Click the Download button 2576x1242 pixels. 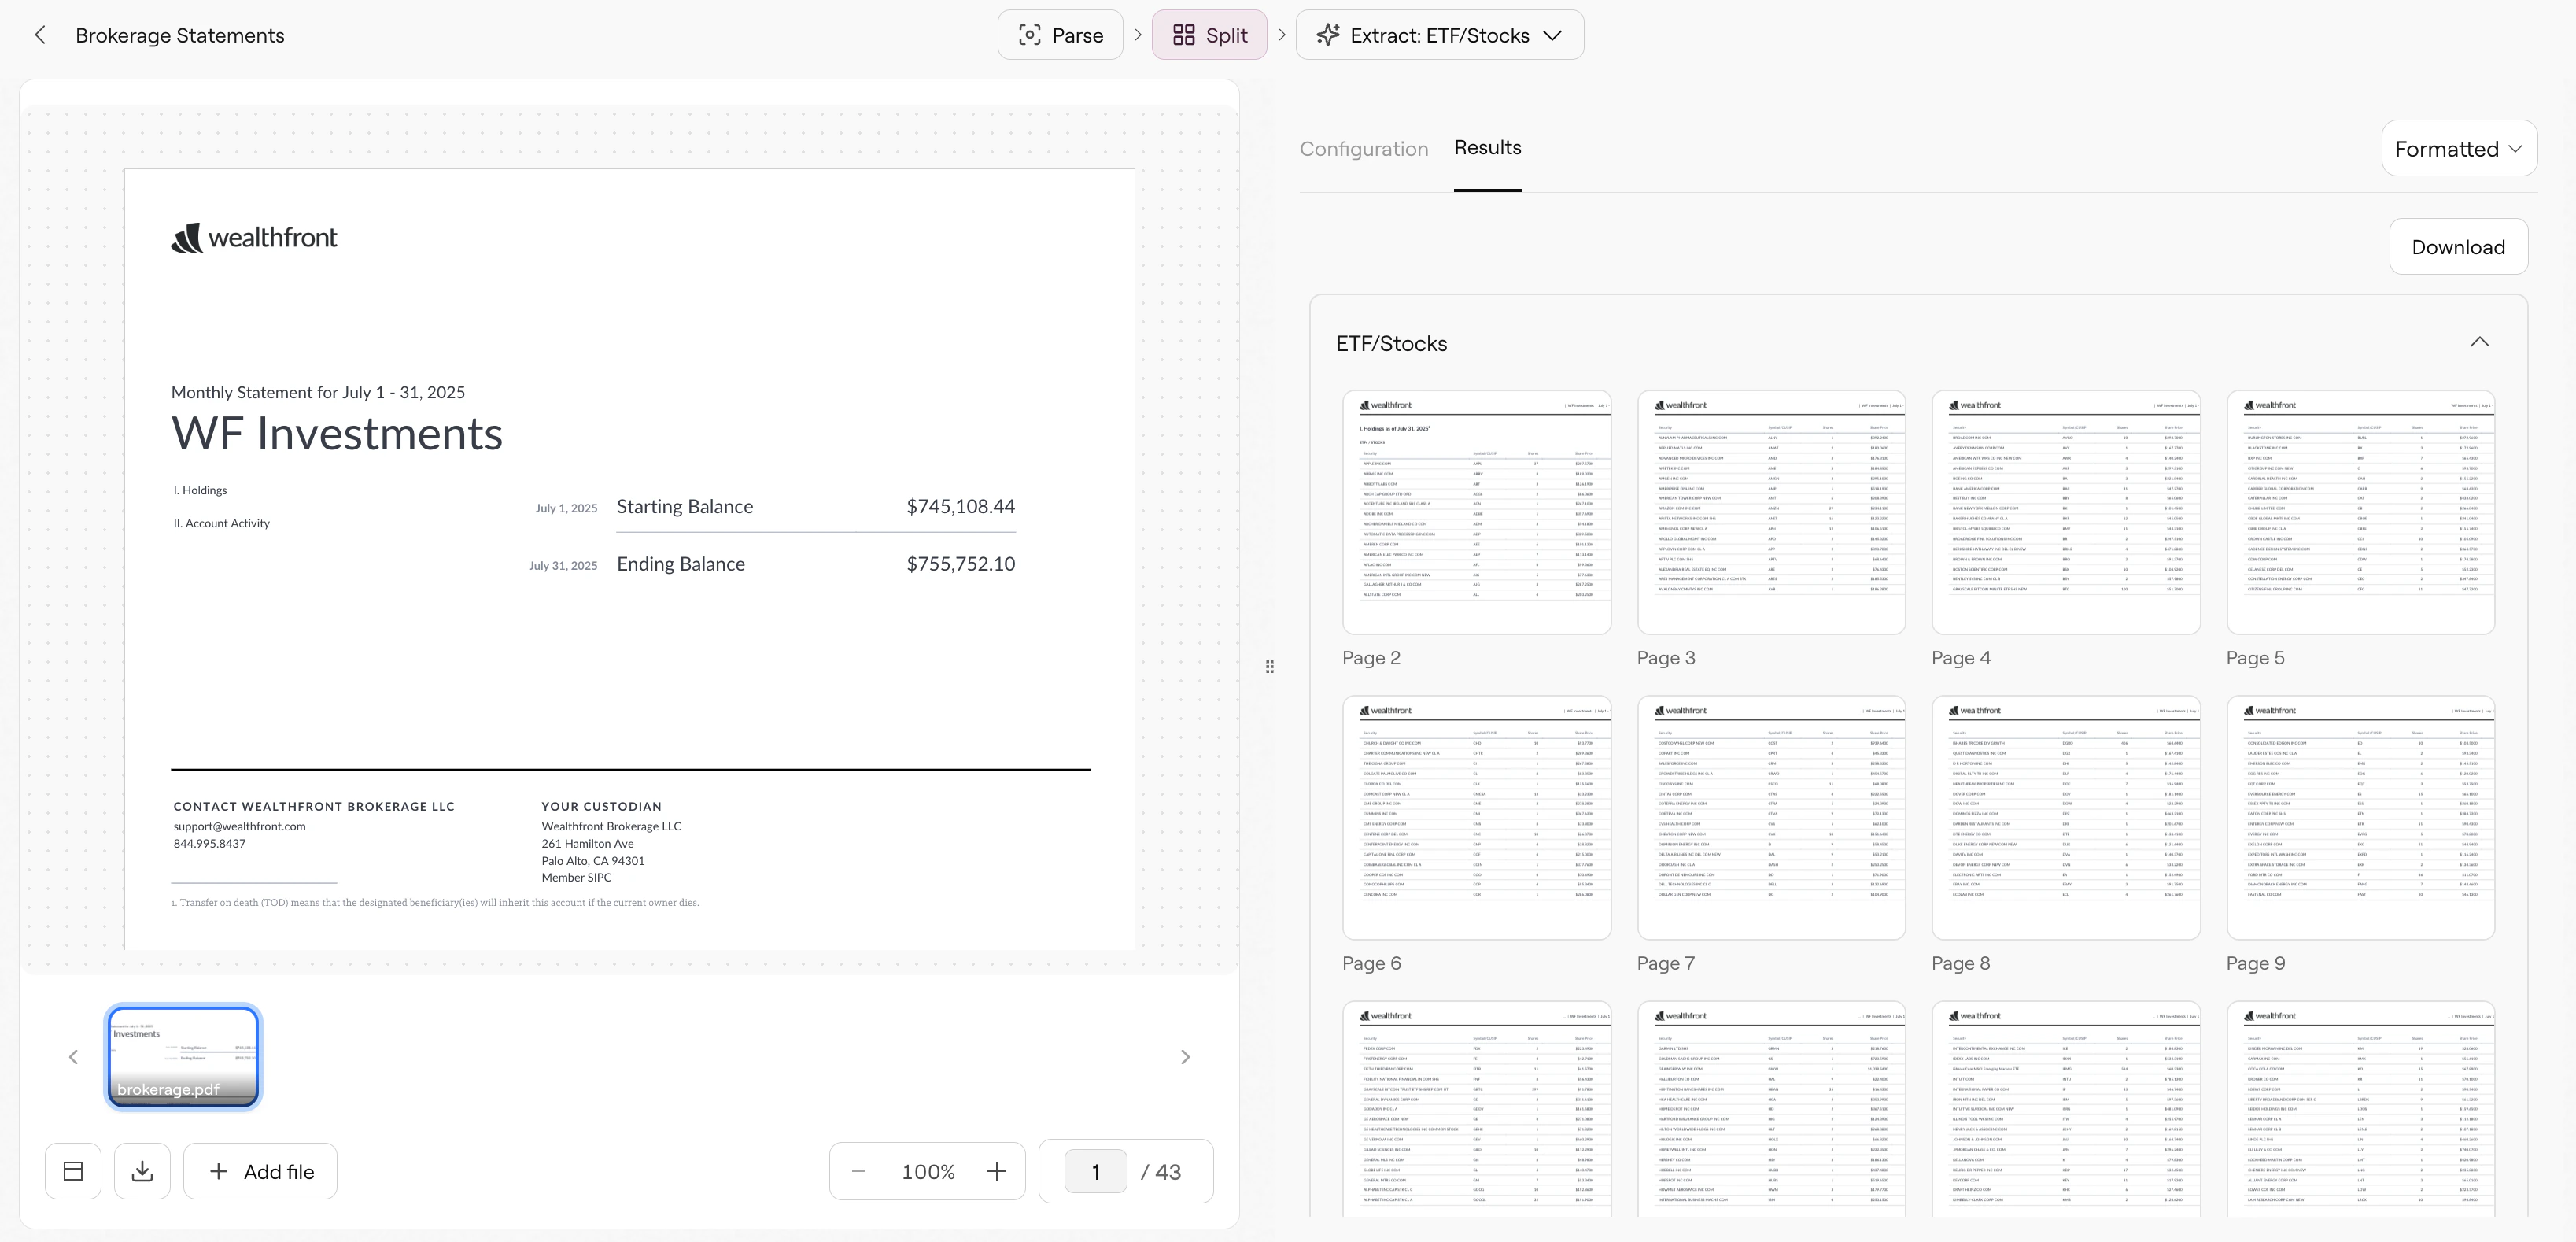coord(2458,246)
